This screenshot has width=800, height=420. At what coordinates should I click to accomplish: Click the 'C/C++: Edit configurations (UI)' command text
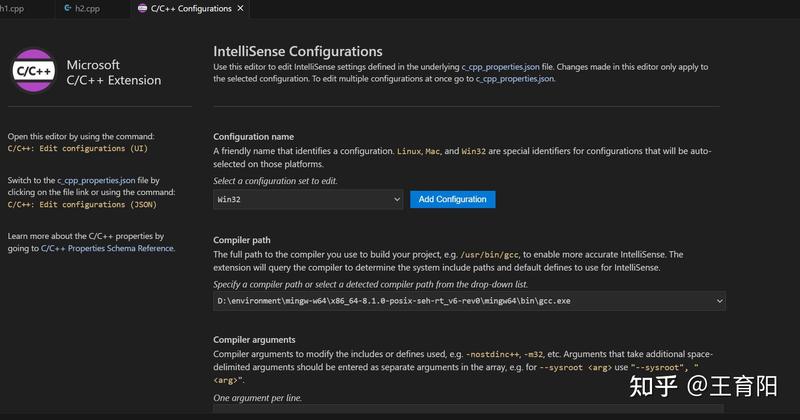tap(78, 149)
